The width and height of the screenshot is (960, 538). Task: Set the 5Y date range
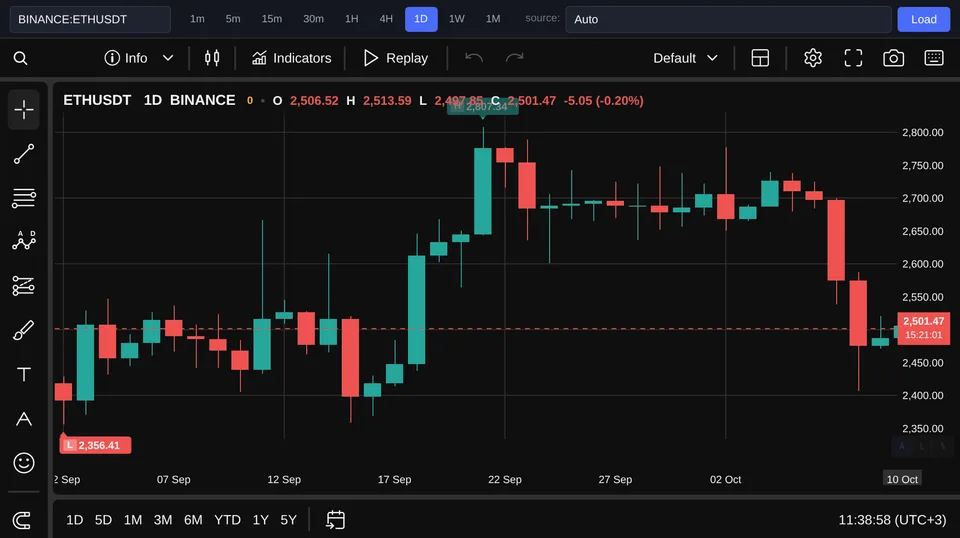(288, 520)
